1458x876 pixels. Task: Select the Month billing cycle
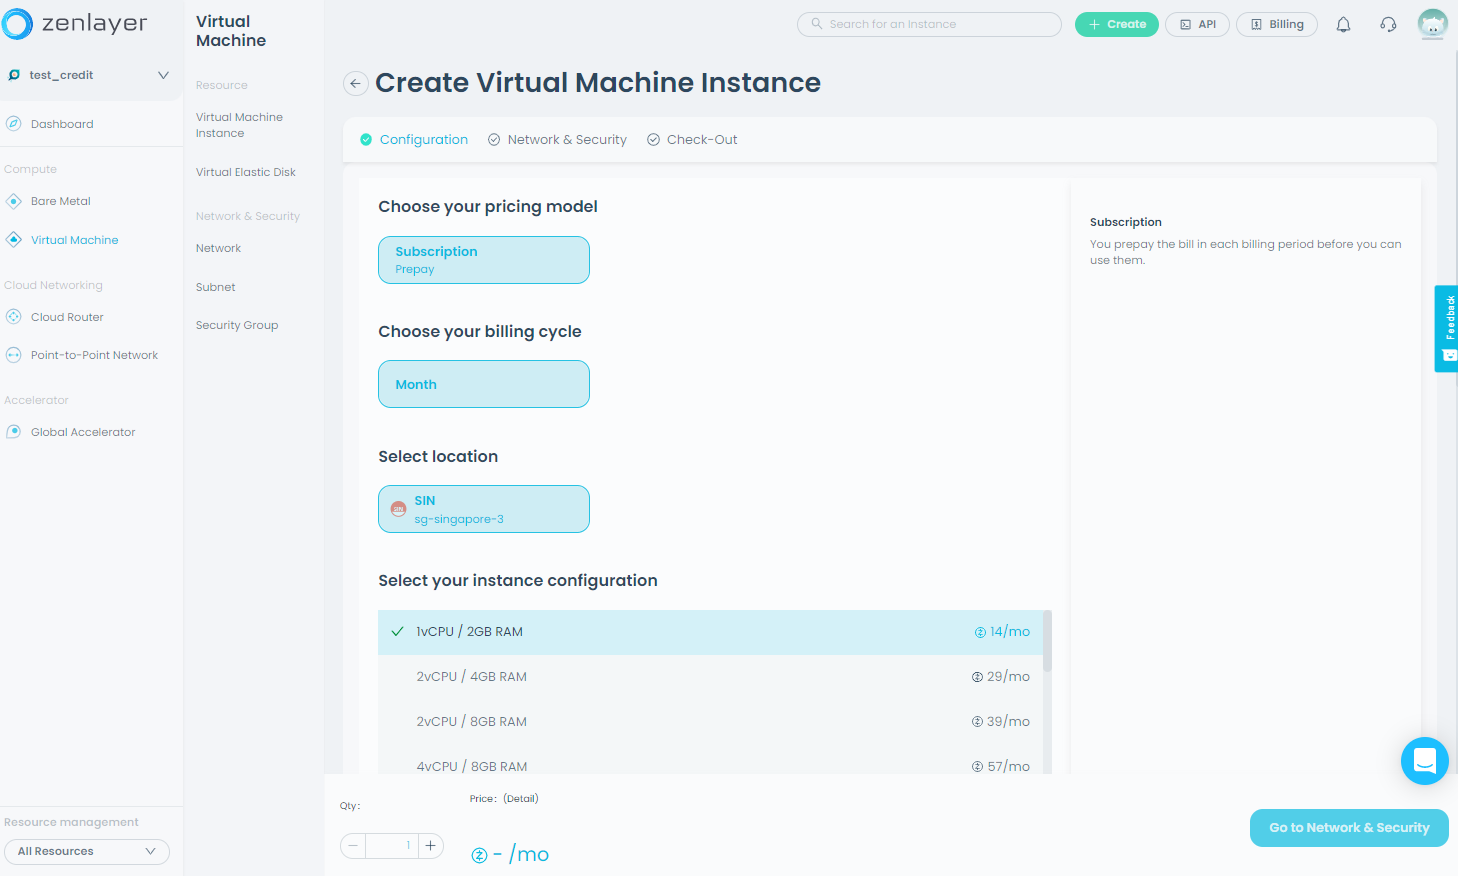coord(484,384)
